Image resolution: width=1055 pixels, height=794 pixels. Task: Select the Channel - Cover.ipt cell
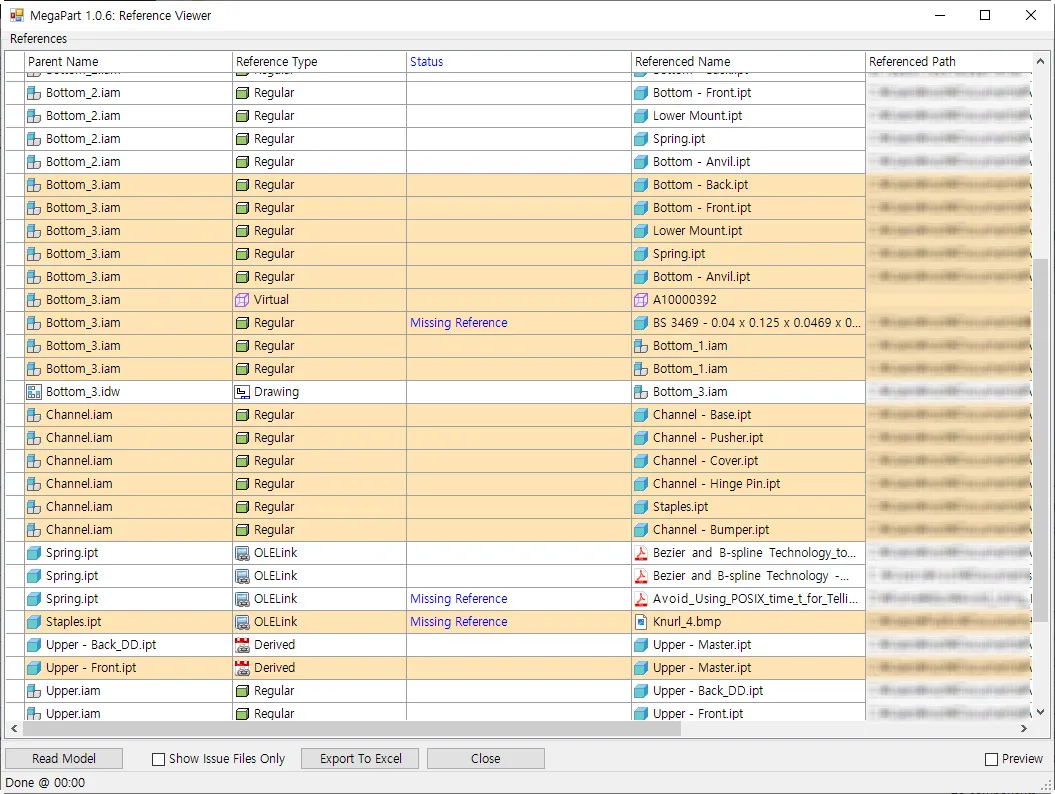pos(748,461)
